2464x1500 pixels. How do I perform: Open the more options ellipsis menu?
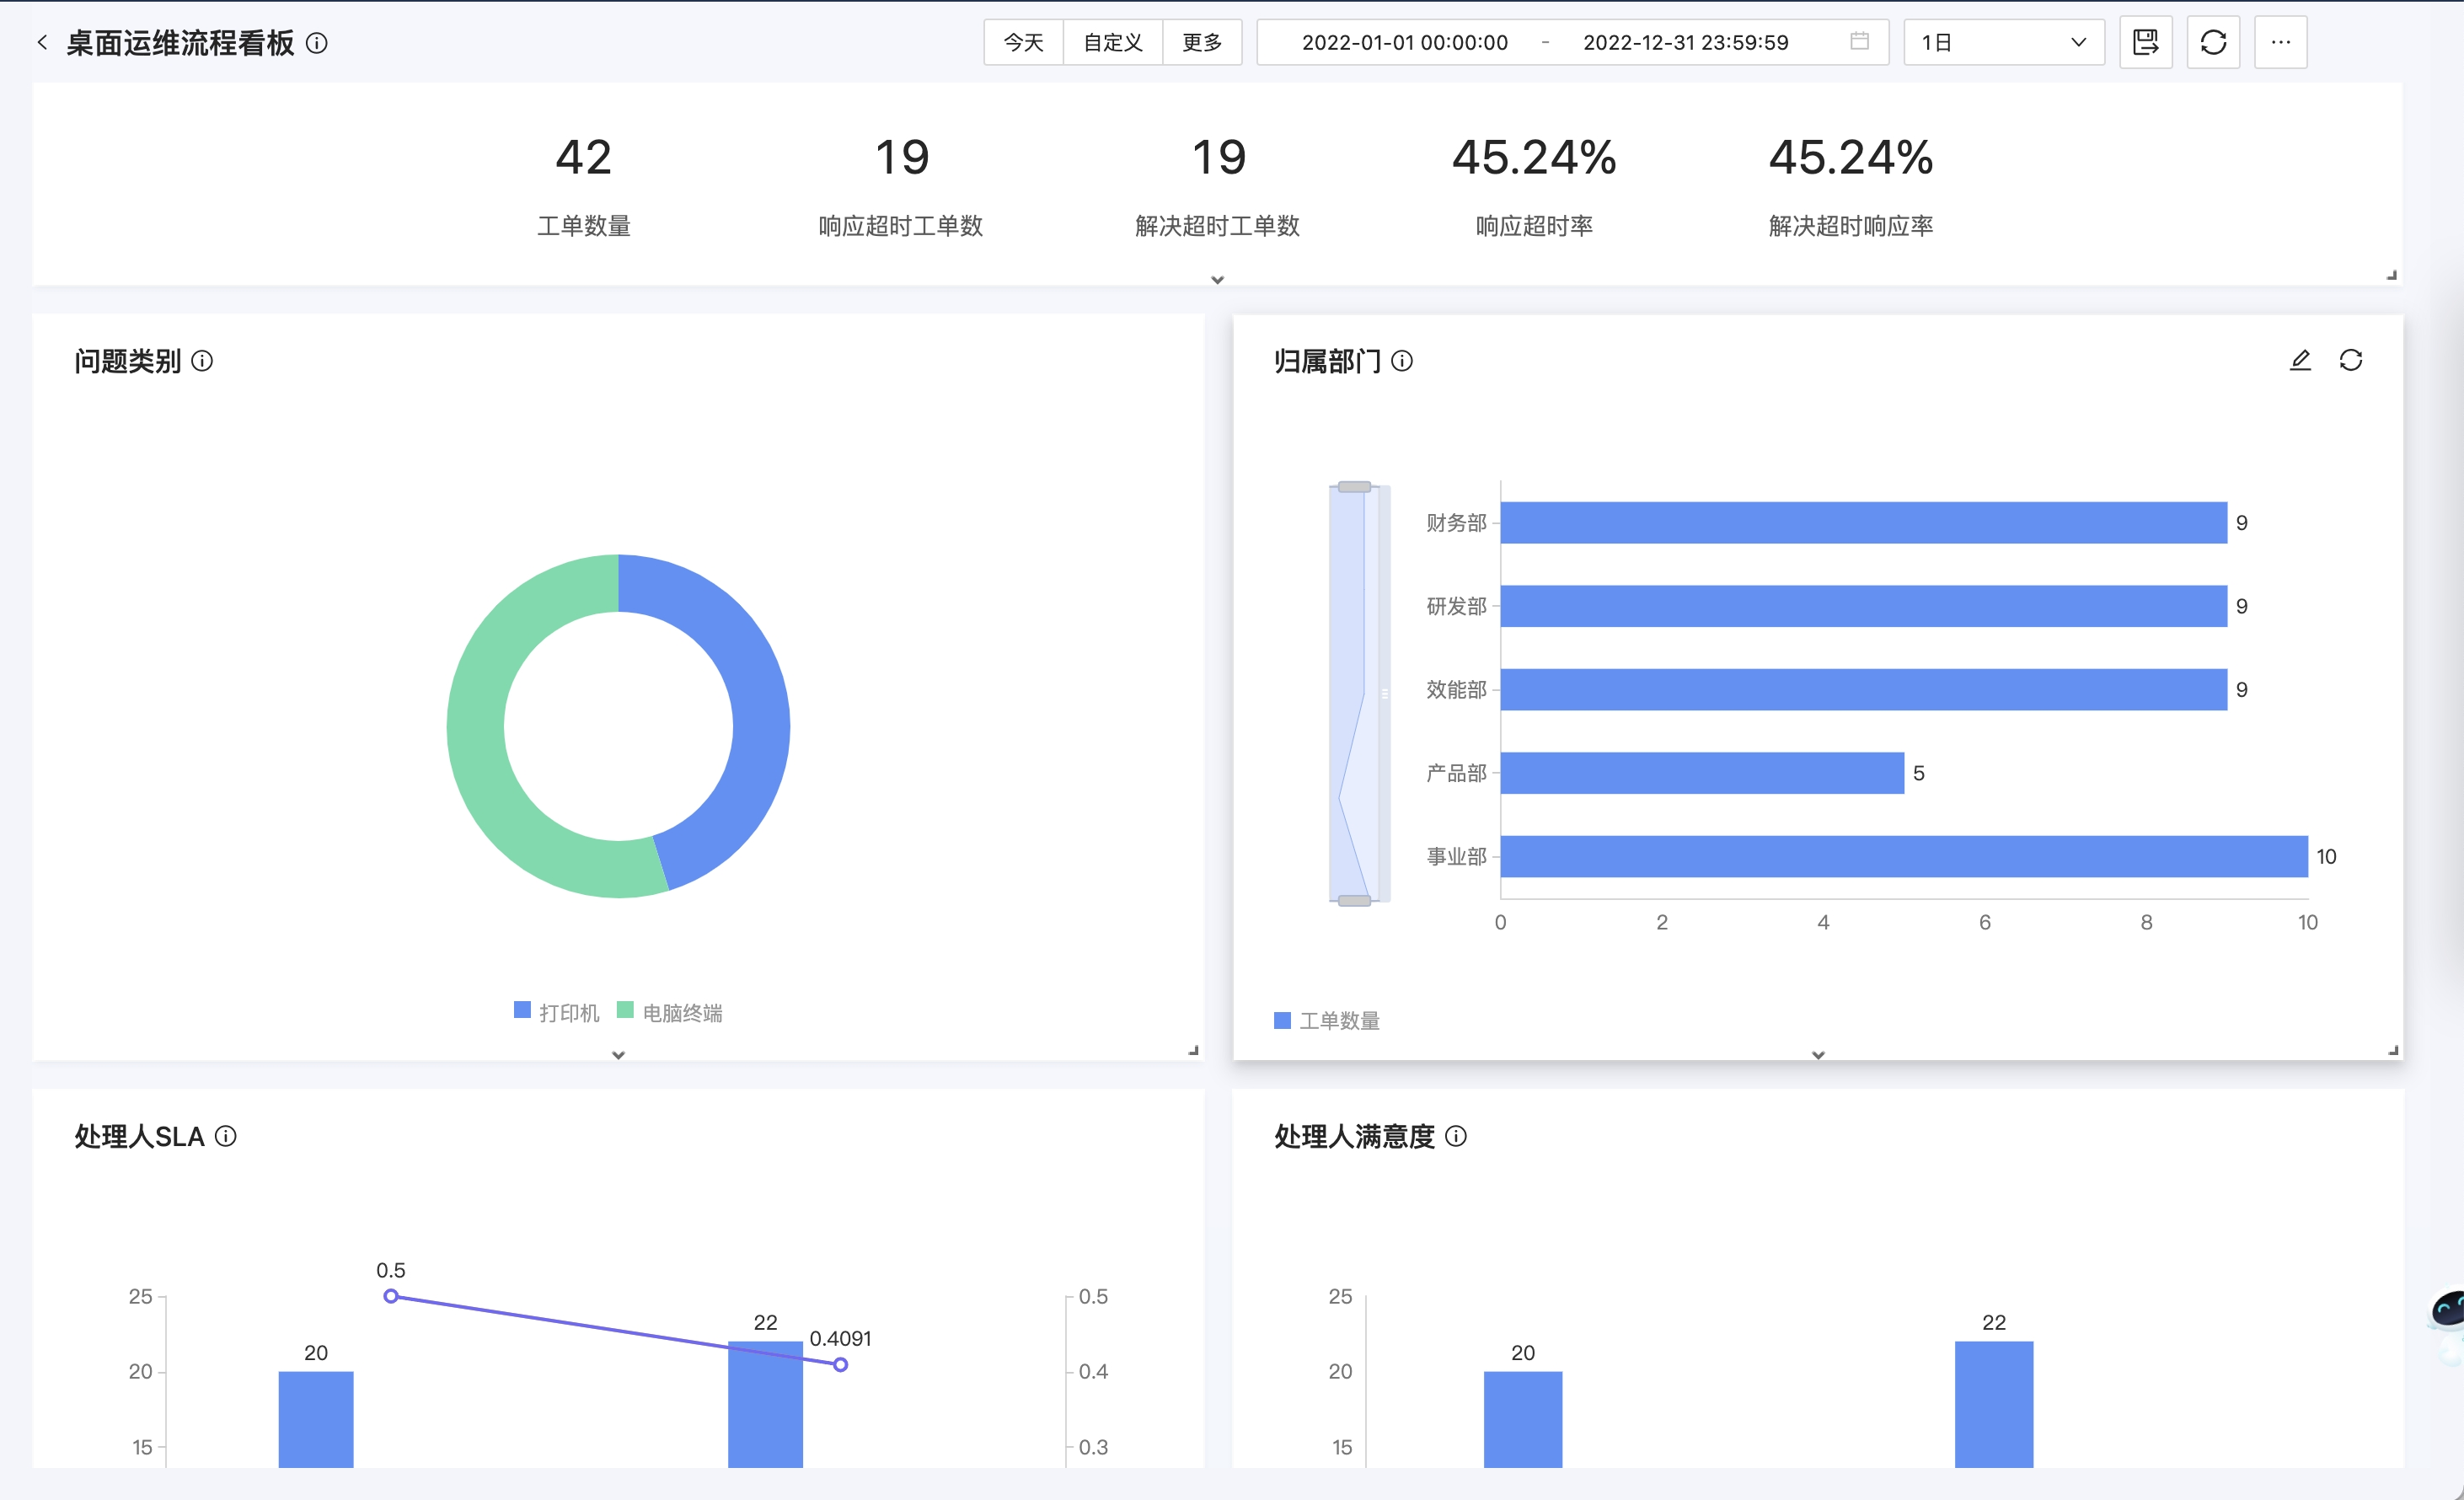click(x=2280, y=42)
